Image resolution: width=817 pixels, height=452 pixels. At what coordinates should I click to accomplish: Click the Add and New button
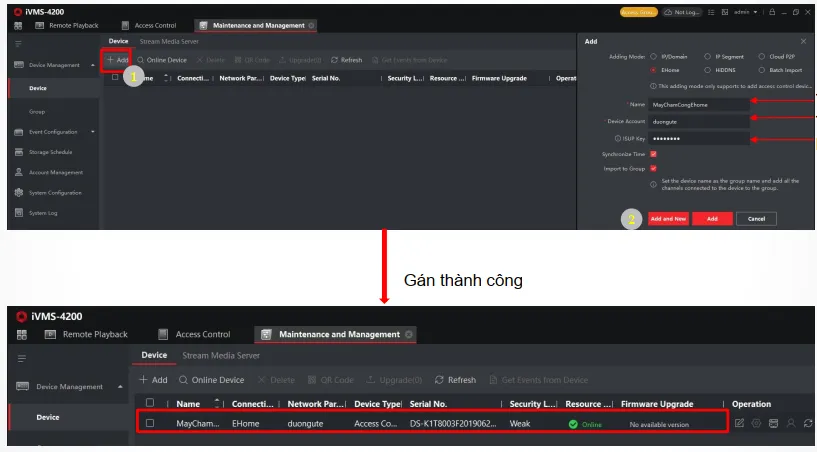[667, 218]
